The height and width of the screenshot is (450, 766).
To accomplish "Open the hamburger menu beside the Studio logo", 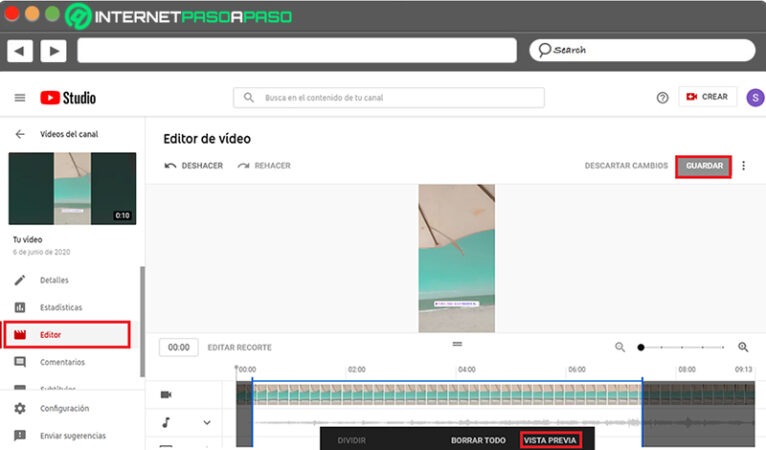I will pos(20,98).
